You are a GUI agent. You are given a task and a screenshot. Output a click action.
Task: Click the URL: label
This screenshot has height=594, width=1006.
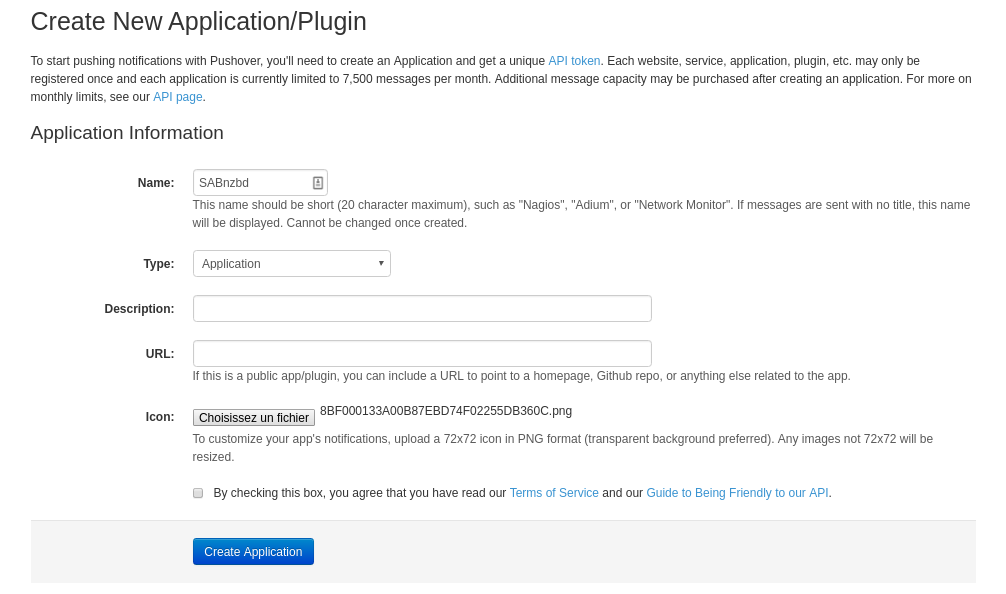(x=160, y=353)
